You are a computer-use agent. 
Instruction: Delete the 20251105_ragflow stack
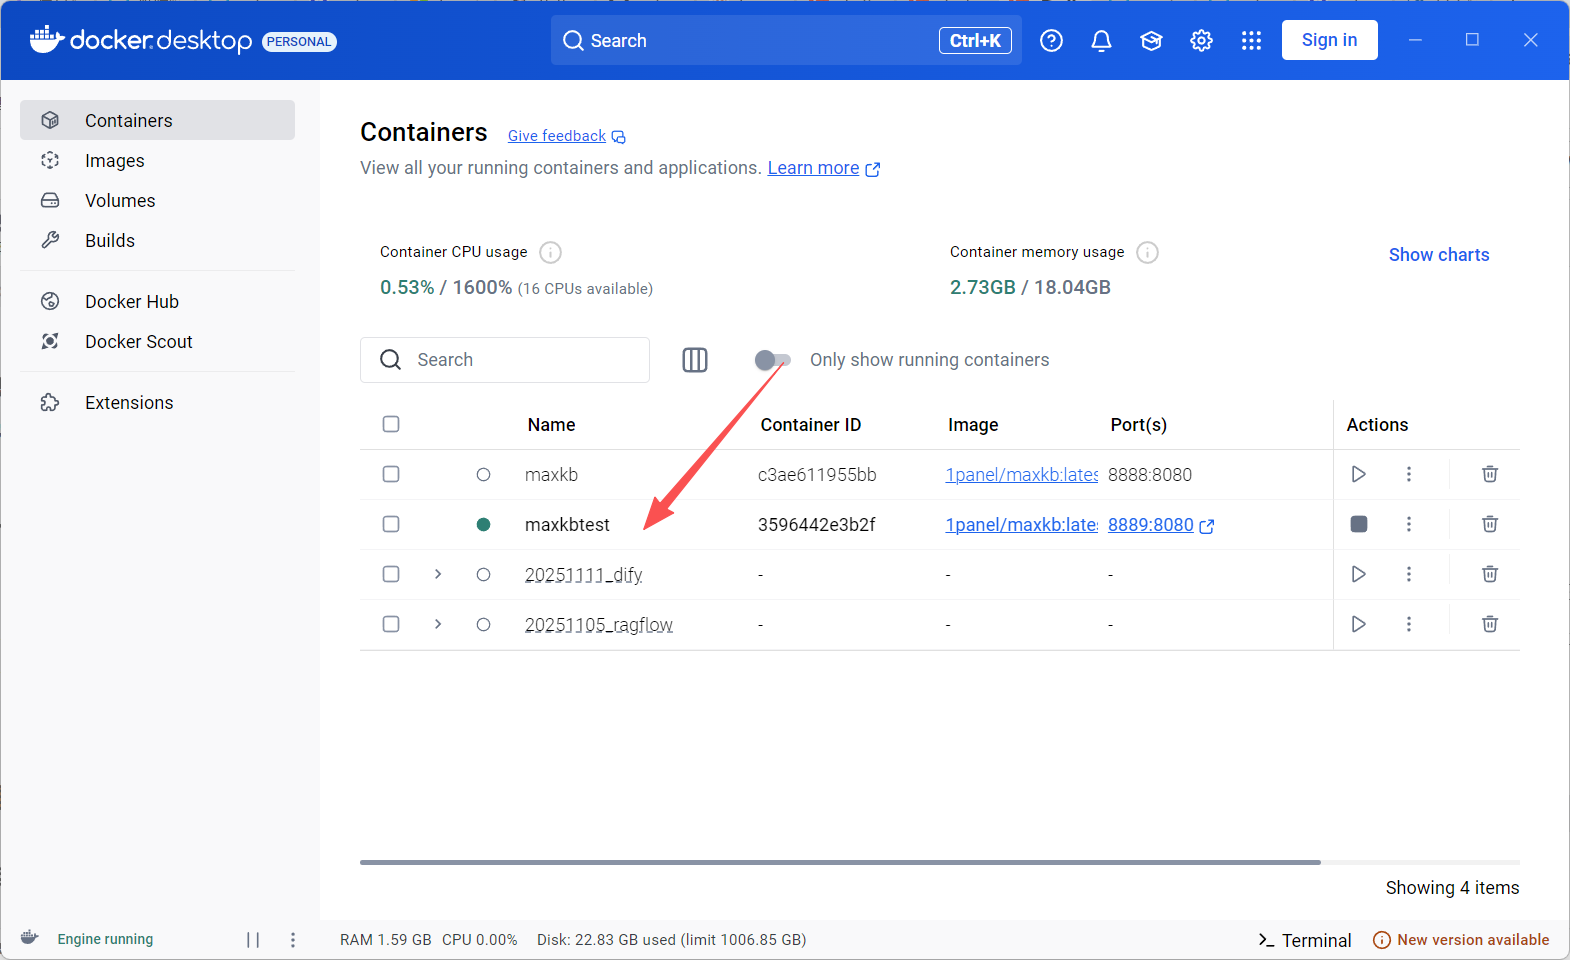(x=1490, y=624)
